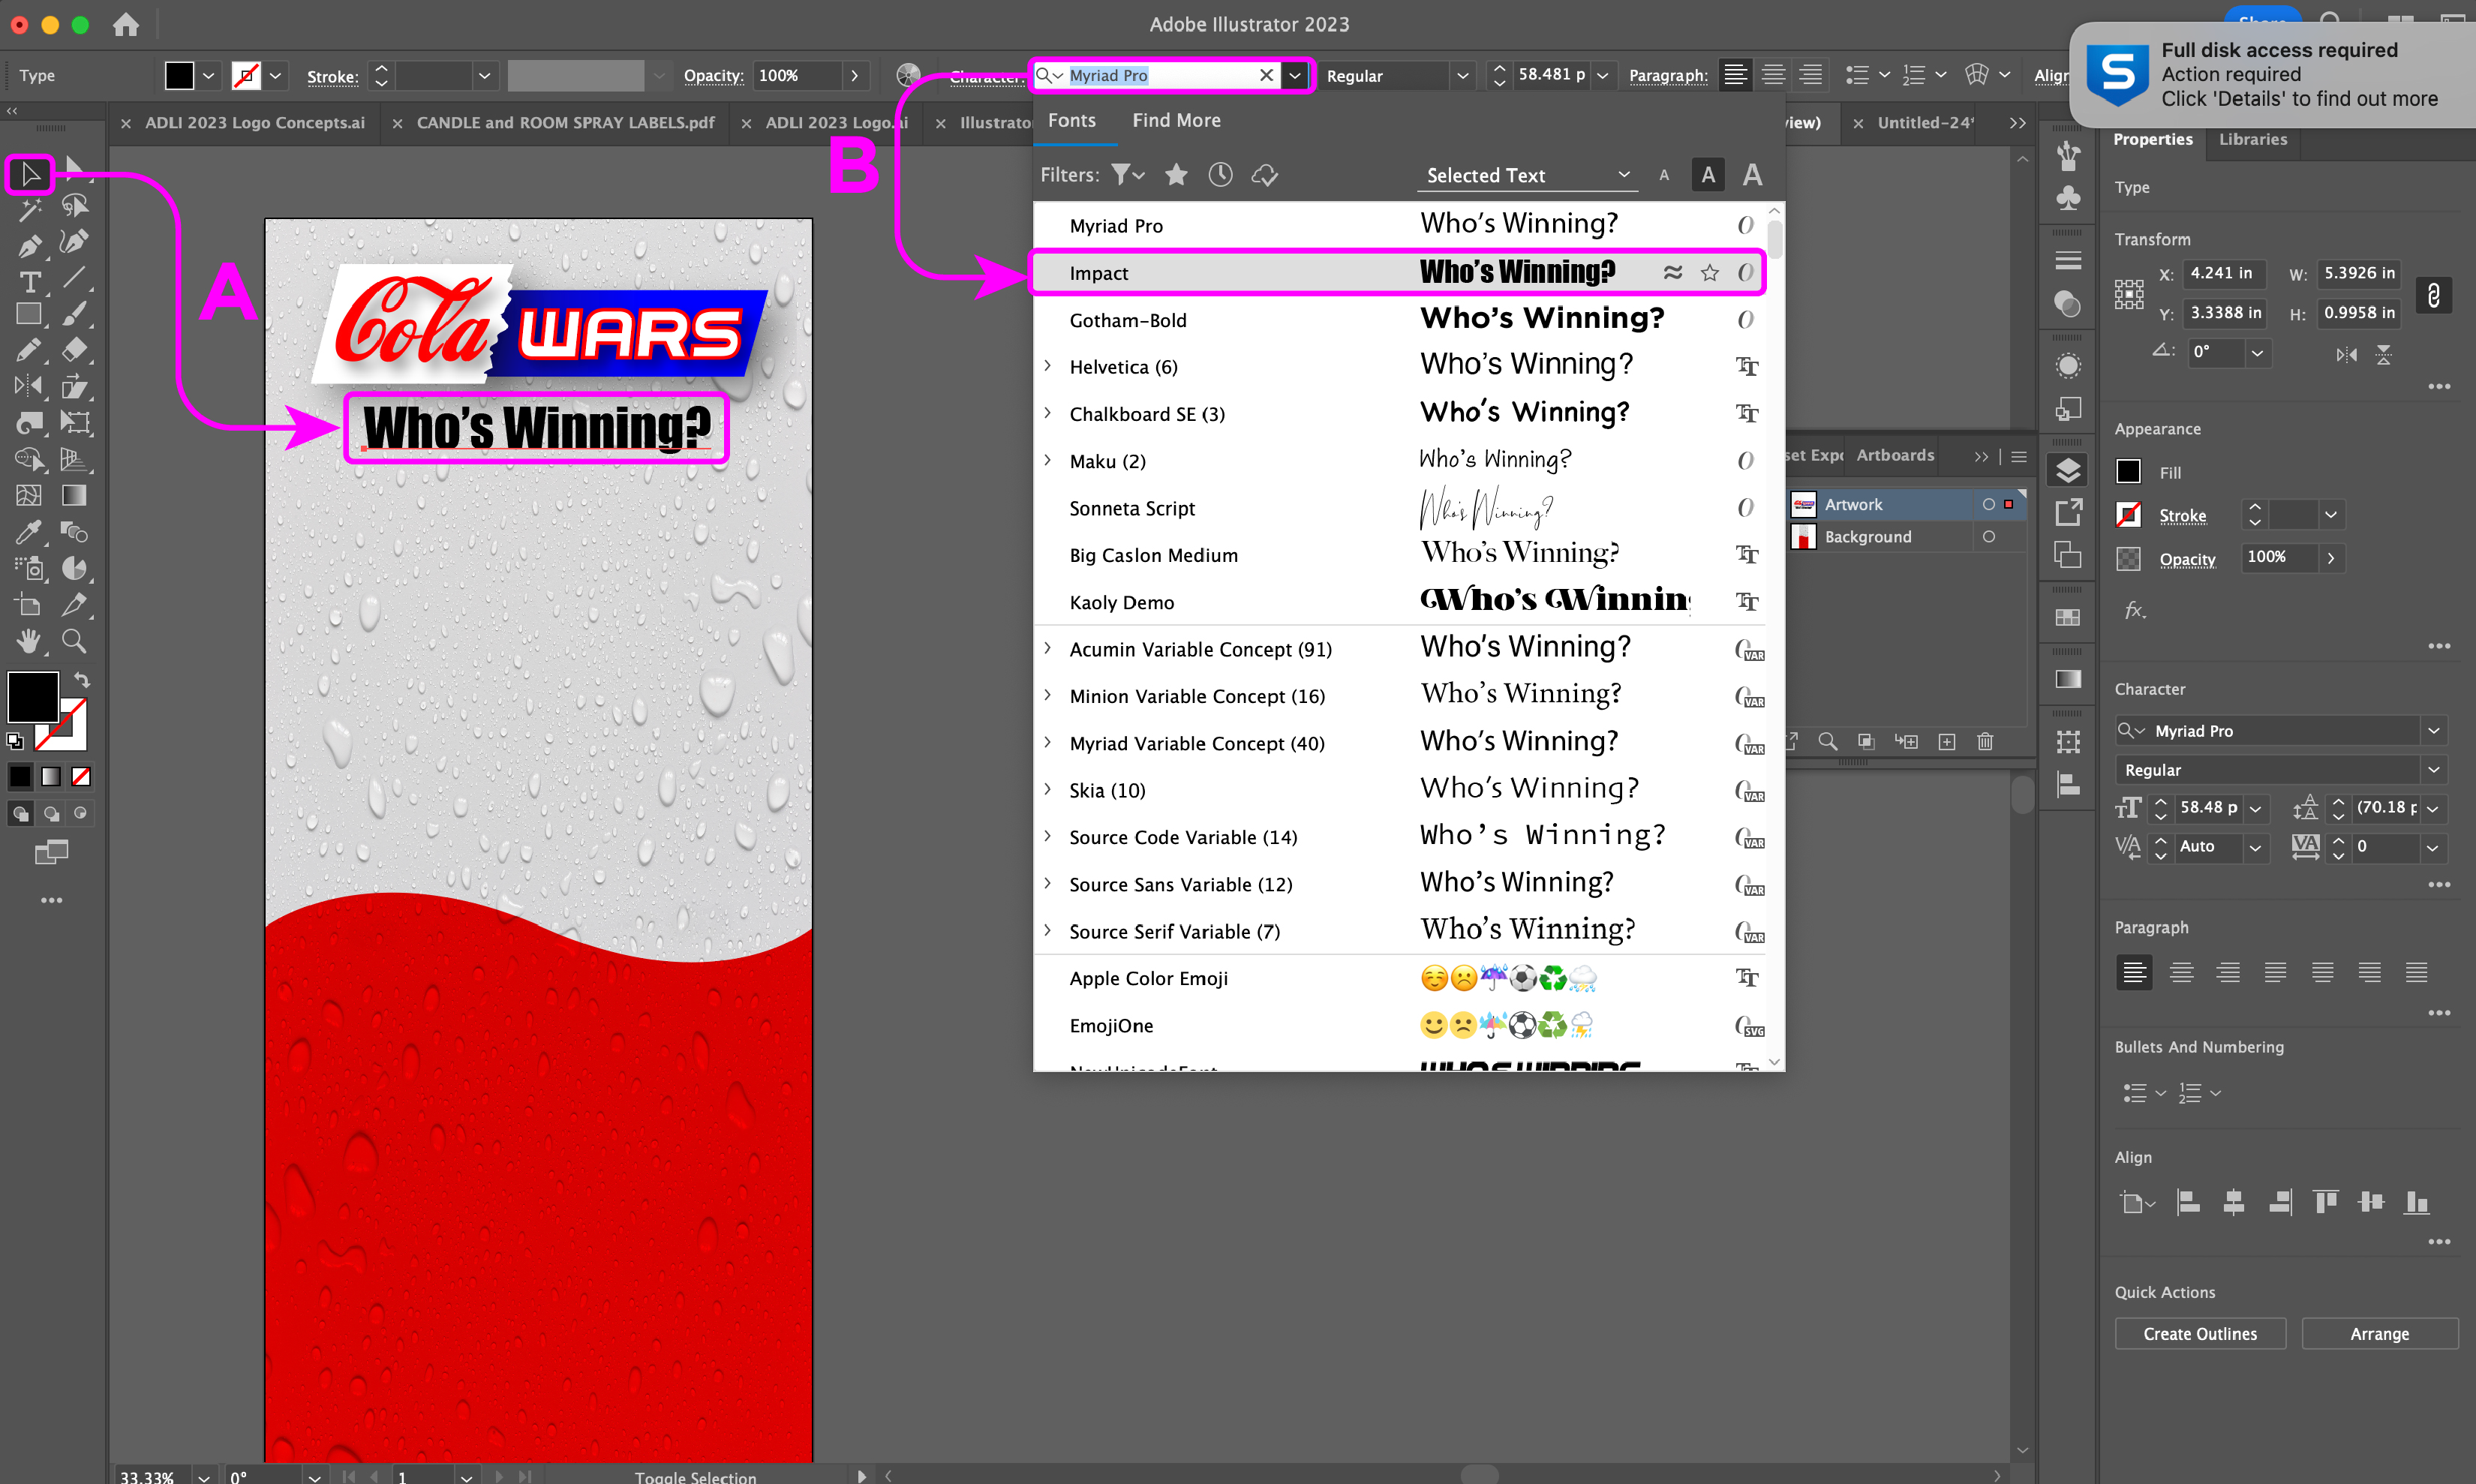Show recently used fonts filter
Screen dimensions: 2476x1484
click(1220, 175)
